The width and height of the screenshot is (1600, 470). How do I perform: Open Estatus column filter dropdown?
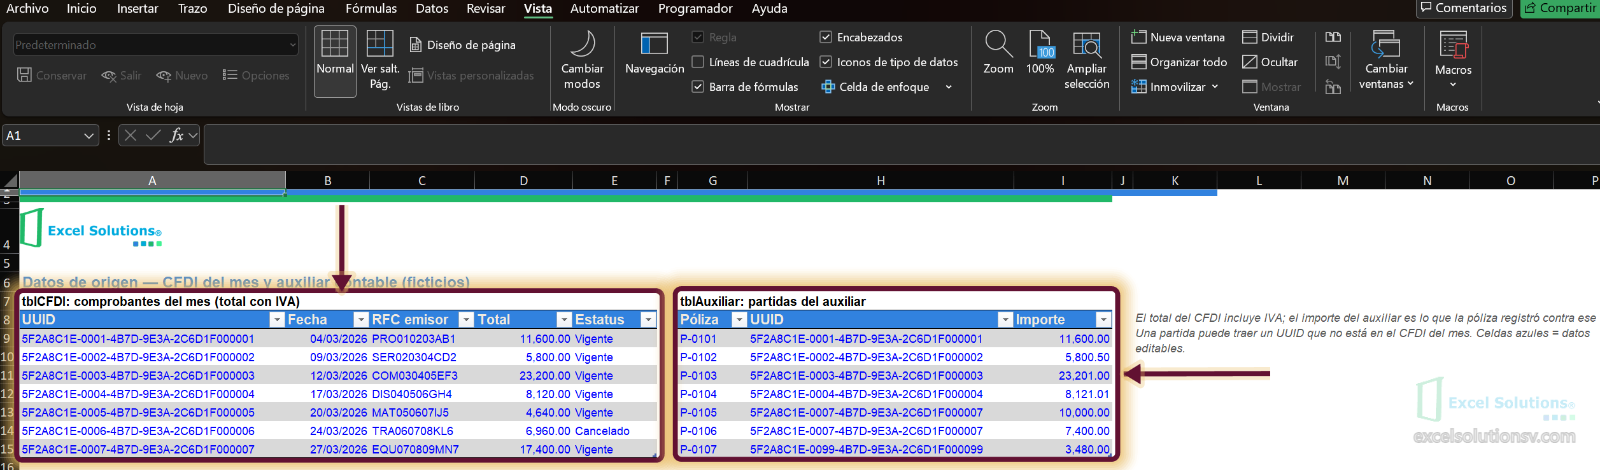[x=648, y=320]
